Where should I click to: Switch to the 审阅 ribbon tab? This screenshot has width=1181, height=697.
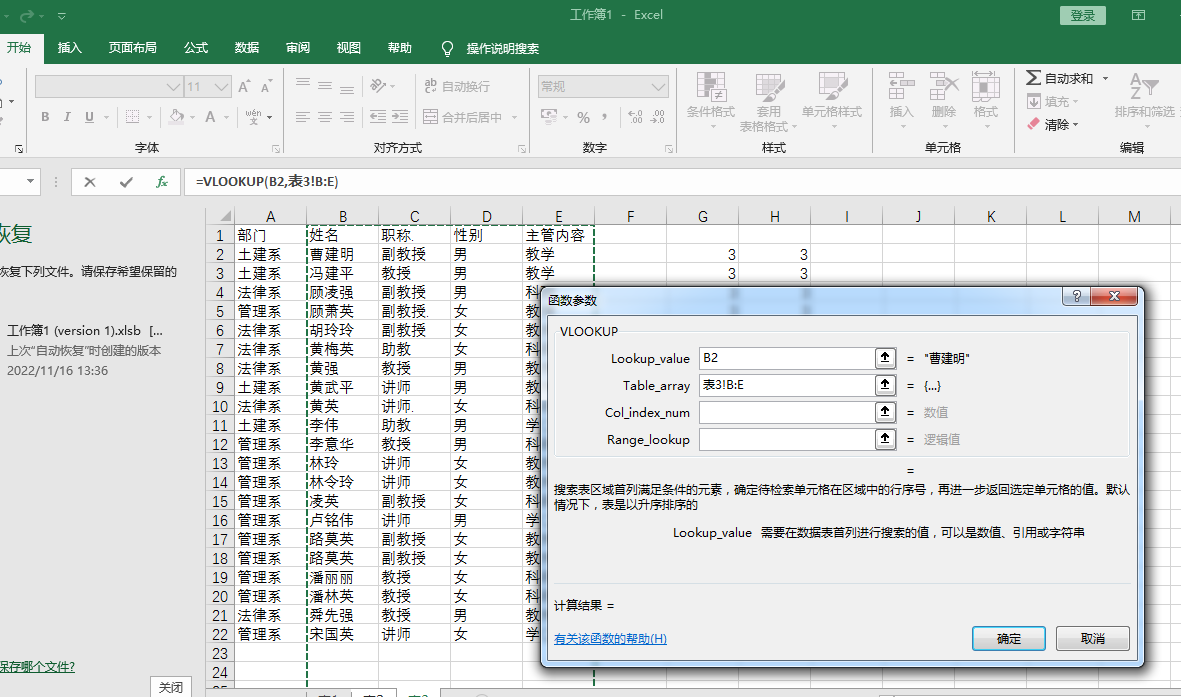[298, 47]
